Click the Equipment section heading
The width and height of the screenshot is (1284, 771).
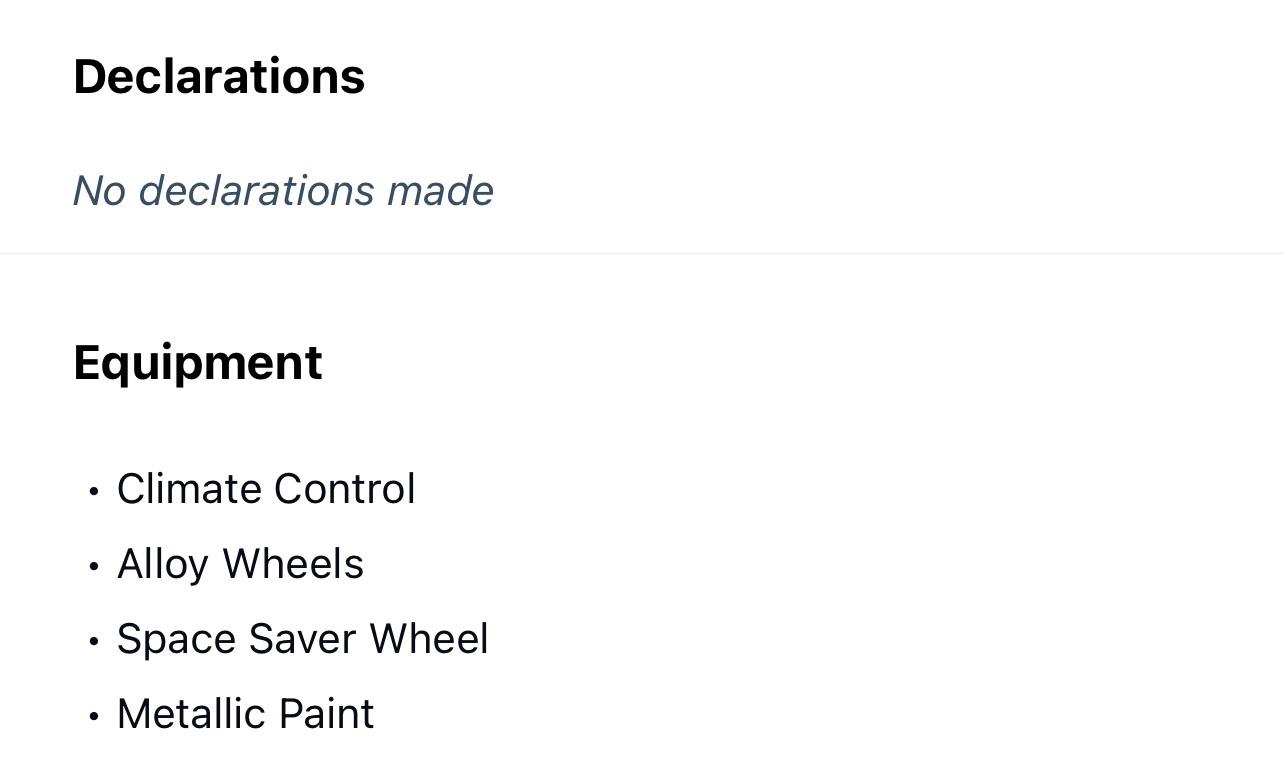(198, 363)
